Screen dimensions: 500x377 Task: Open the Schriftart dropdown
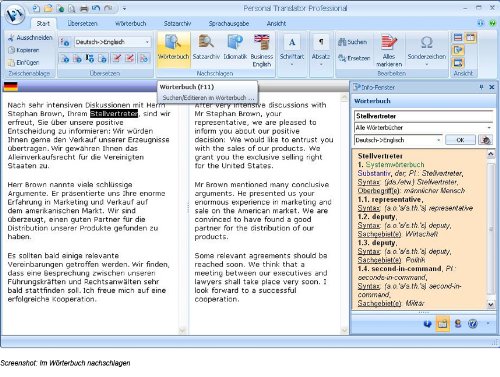coord(292,50)
